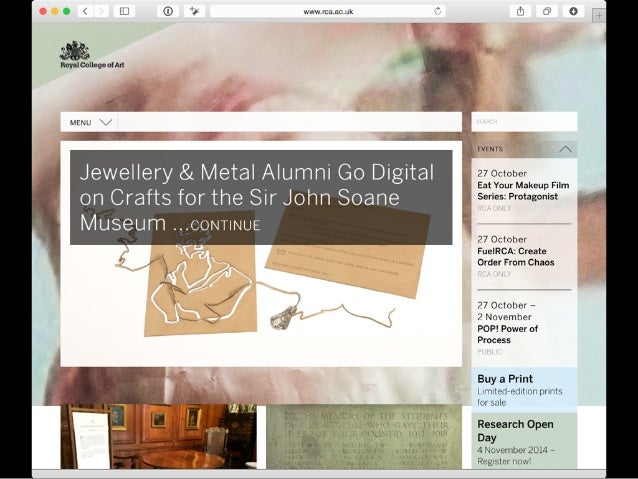The width and height of the screenshot is (638, 479).
Task: Go forward with Safari's forward arrow
Action: pyautogui.click(x=101, y=11)
